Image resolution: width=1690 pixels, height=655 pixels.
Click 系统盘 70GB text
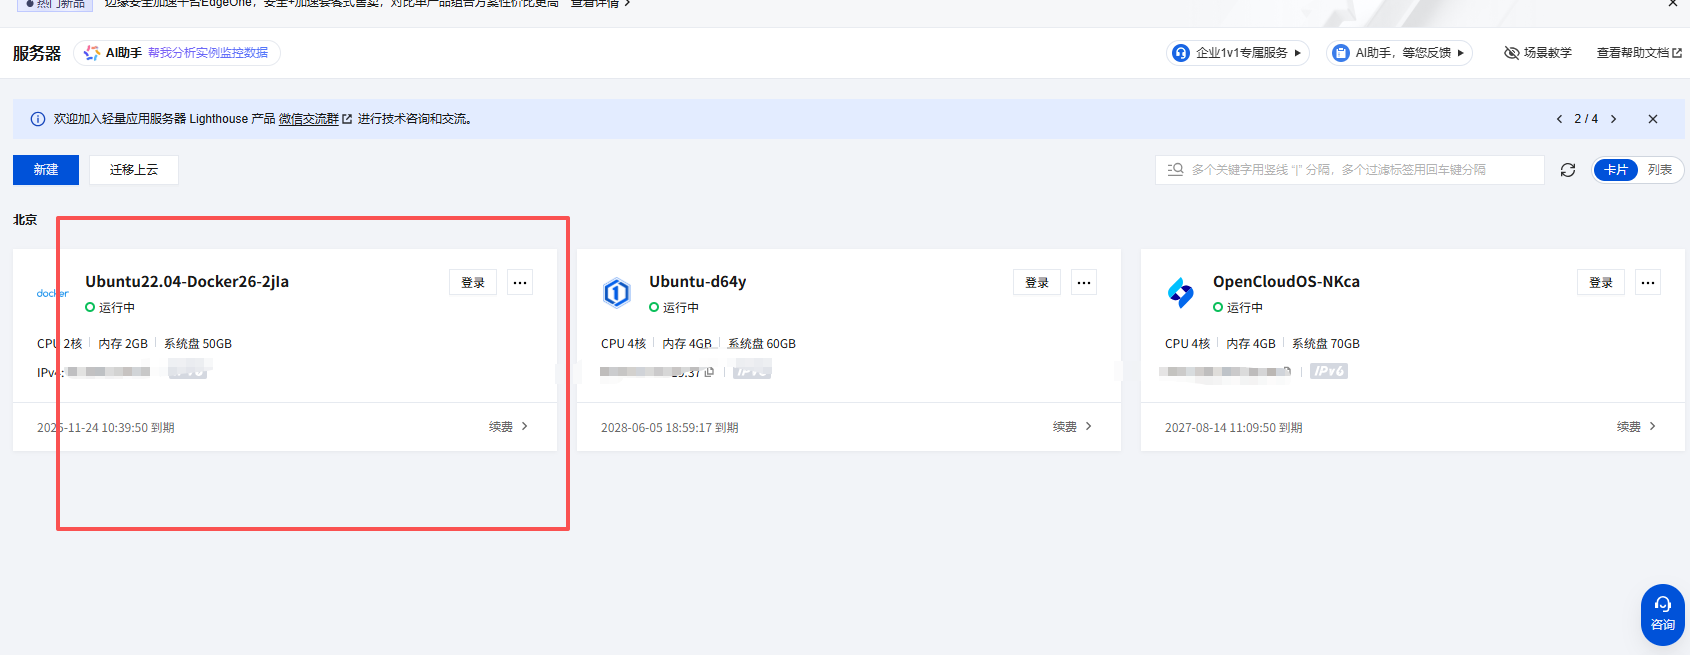click(1326, 344)
